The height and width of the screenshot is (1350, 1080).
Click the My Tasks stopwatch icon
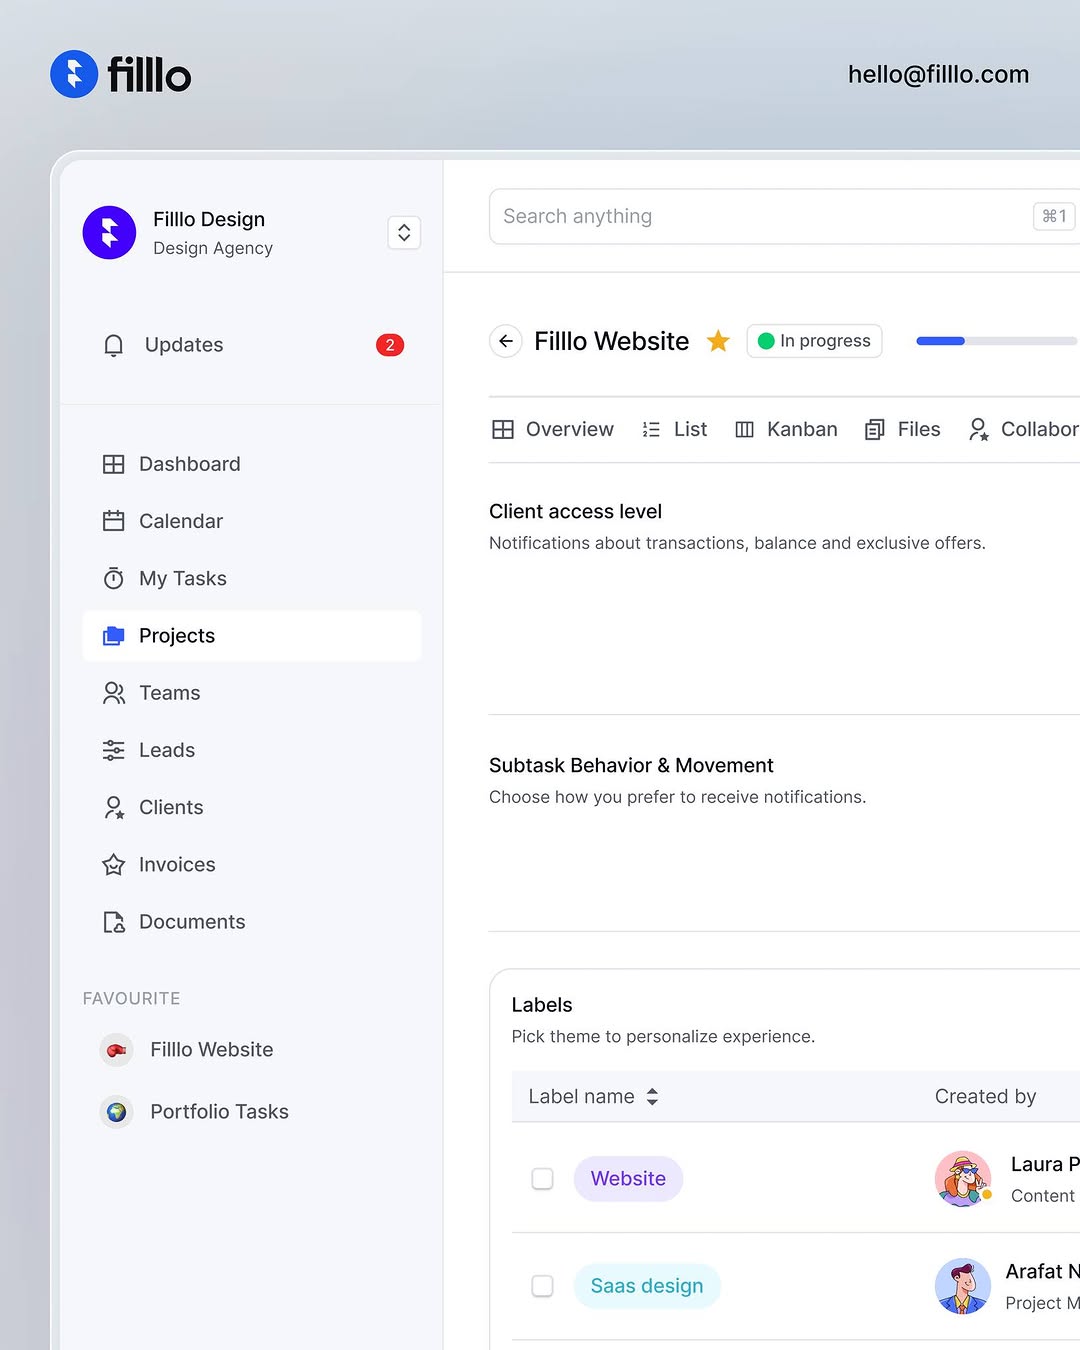tap(114, 578)
